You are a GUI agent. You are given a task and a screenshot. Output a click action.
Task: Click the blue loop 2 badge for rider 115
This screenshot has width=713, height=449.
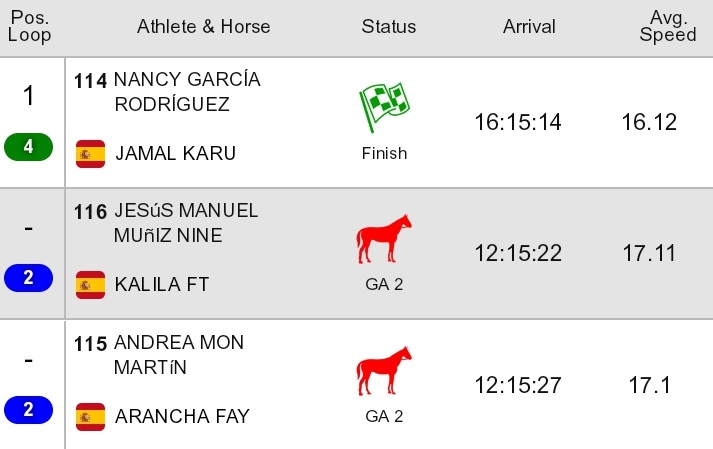(x=28, y=409)
